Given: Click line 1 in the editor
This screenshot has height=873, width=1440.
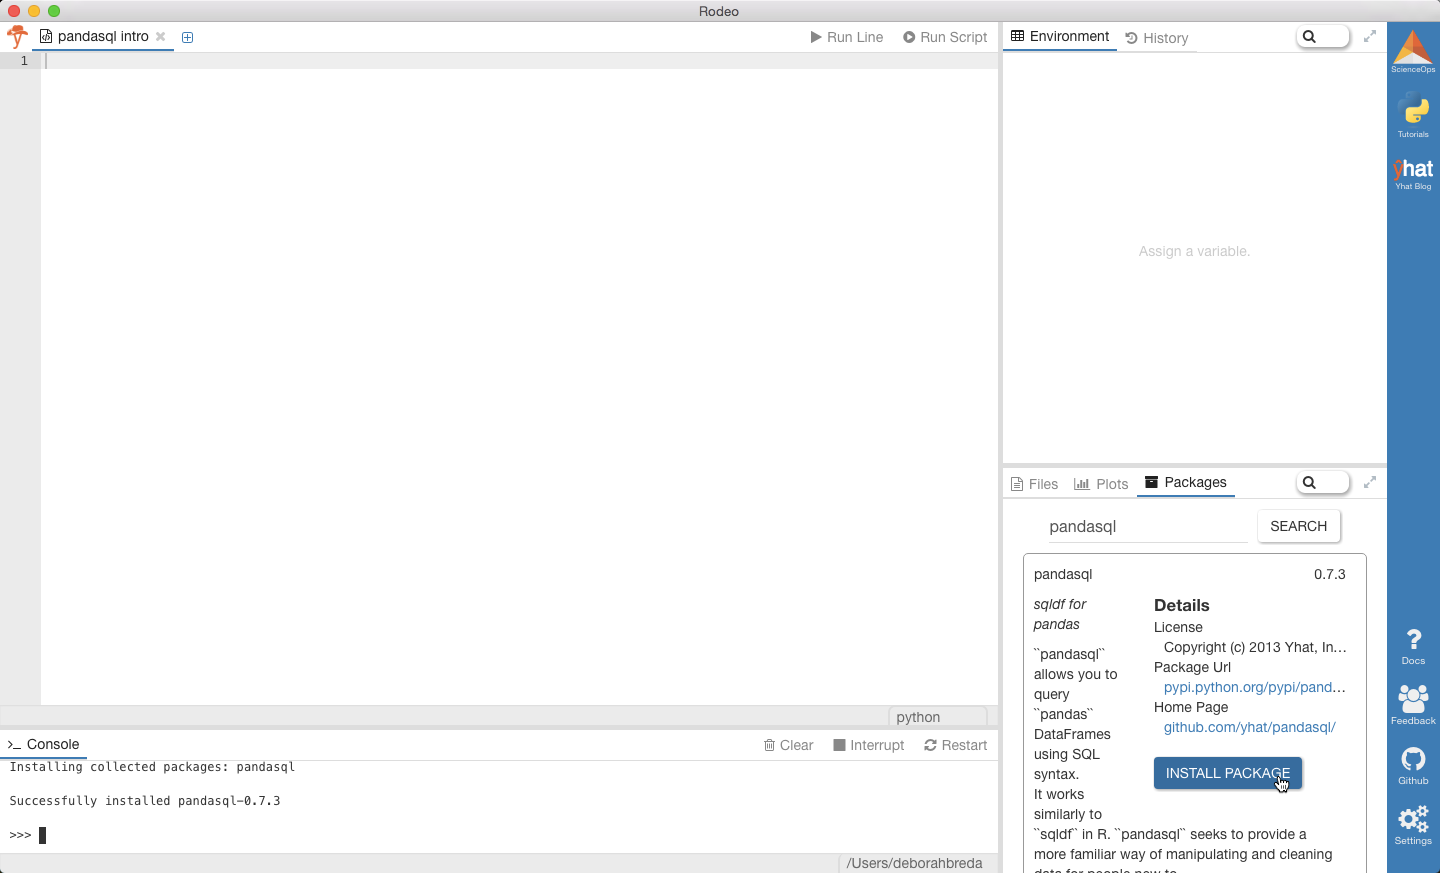Looking at the screenshot, I should point(519,61).
